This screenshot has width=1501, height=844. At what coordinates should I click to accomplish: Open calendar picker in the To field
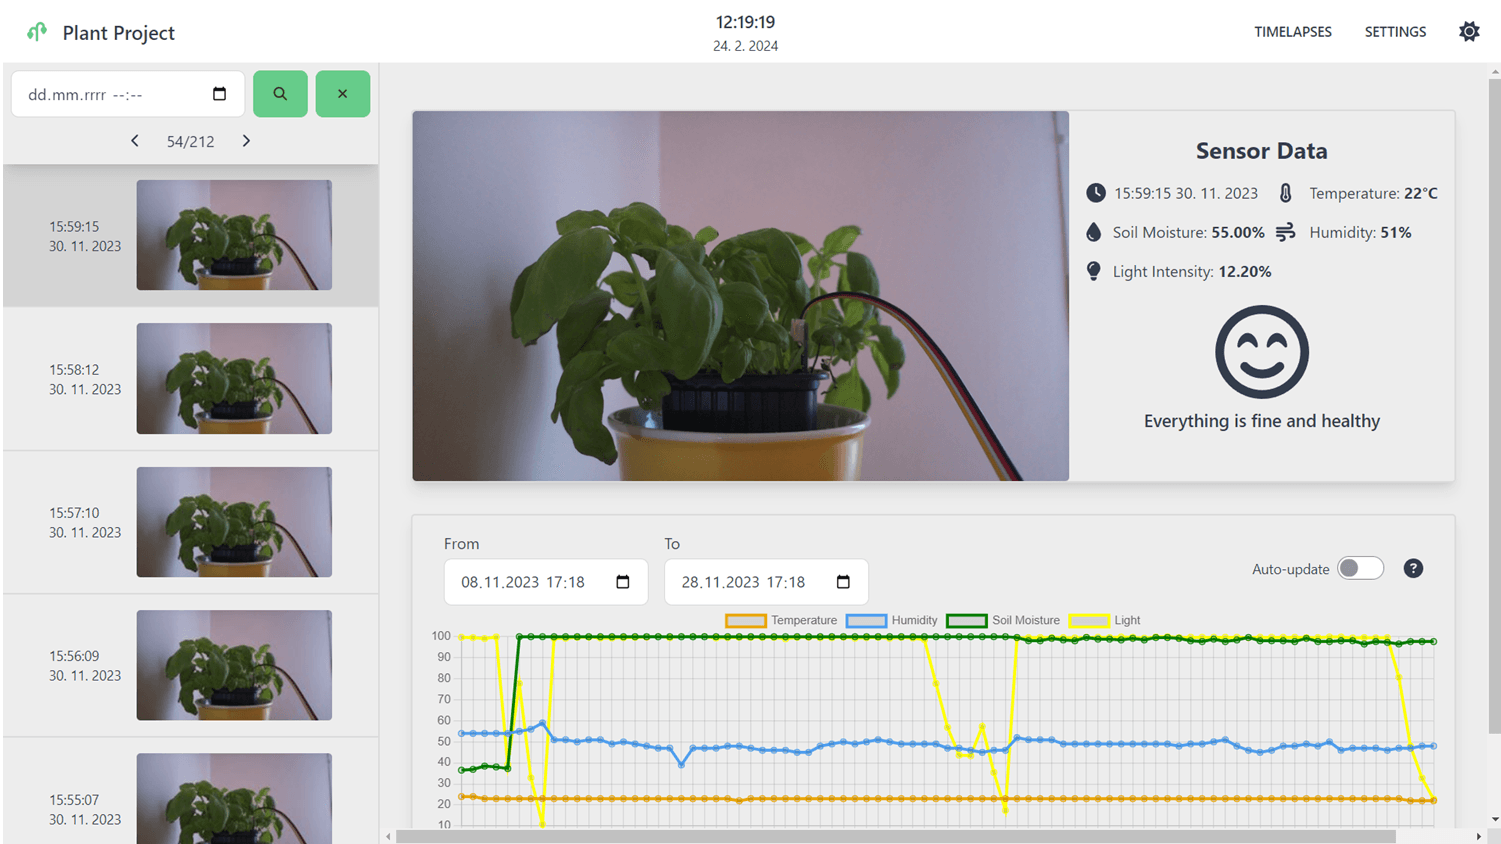tap(843, 582)
